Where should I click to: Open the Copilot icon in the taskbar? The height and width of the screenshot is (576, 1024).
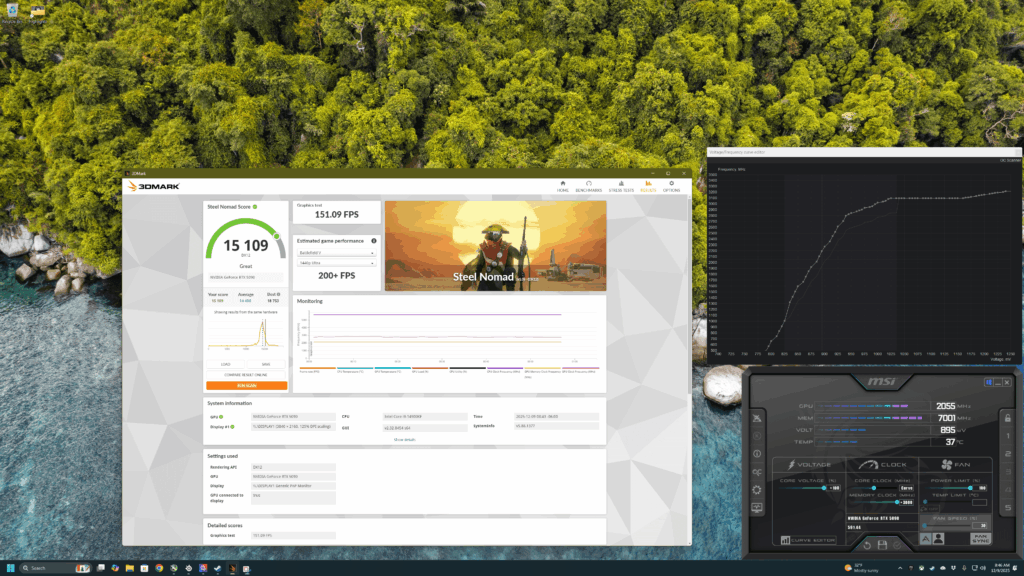(115, 568)
